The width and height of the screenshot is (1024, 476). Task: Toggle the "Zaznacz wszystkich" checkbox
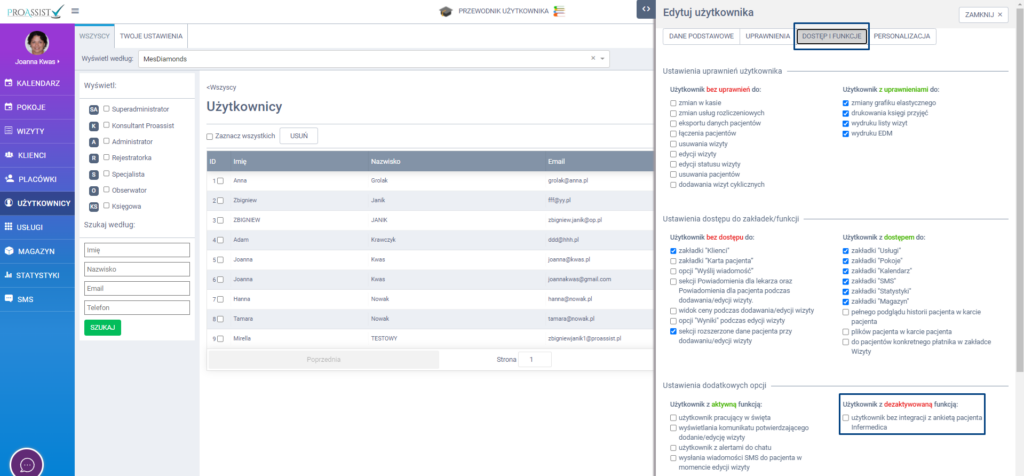click(x=210, y=136)
